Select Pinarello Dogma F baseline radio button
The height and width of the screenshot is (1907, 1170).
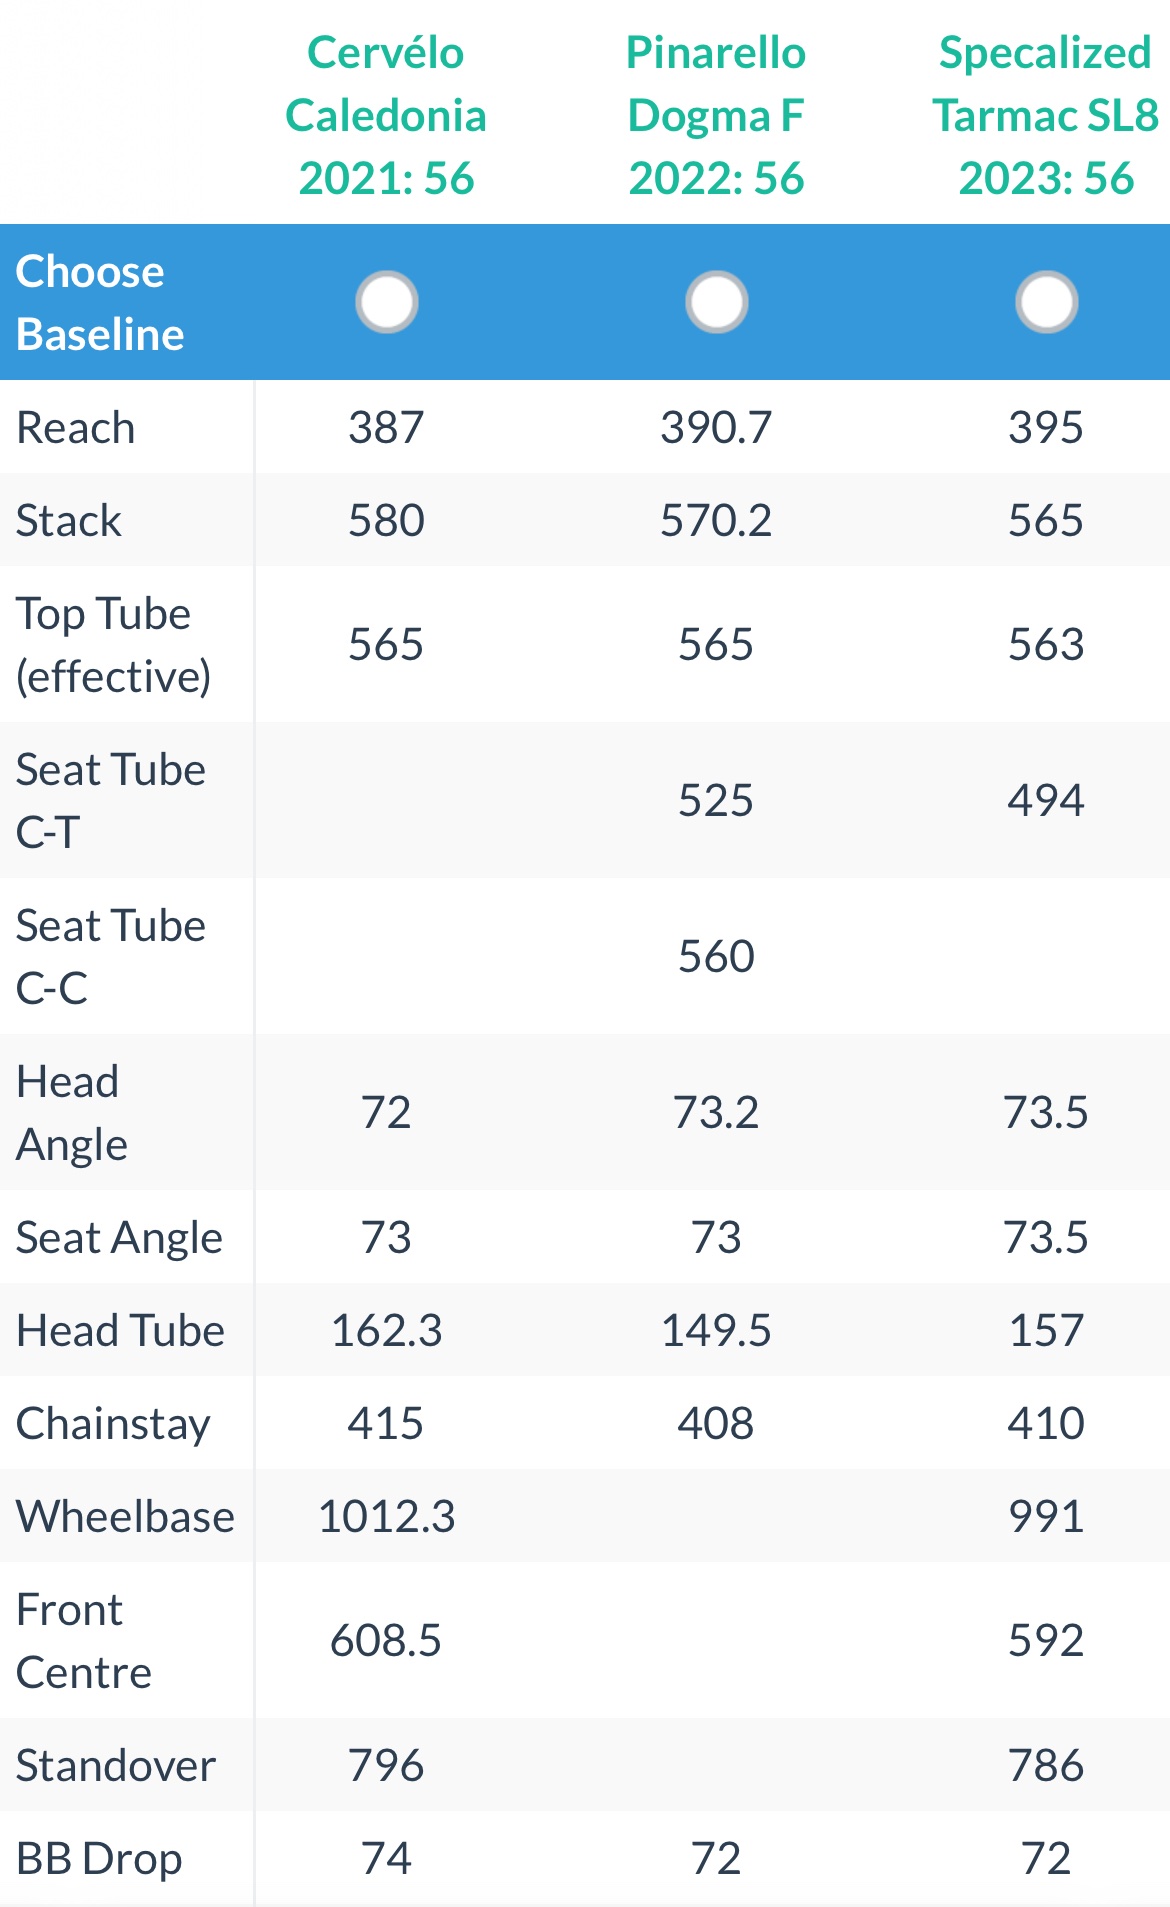716,302
